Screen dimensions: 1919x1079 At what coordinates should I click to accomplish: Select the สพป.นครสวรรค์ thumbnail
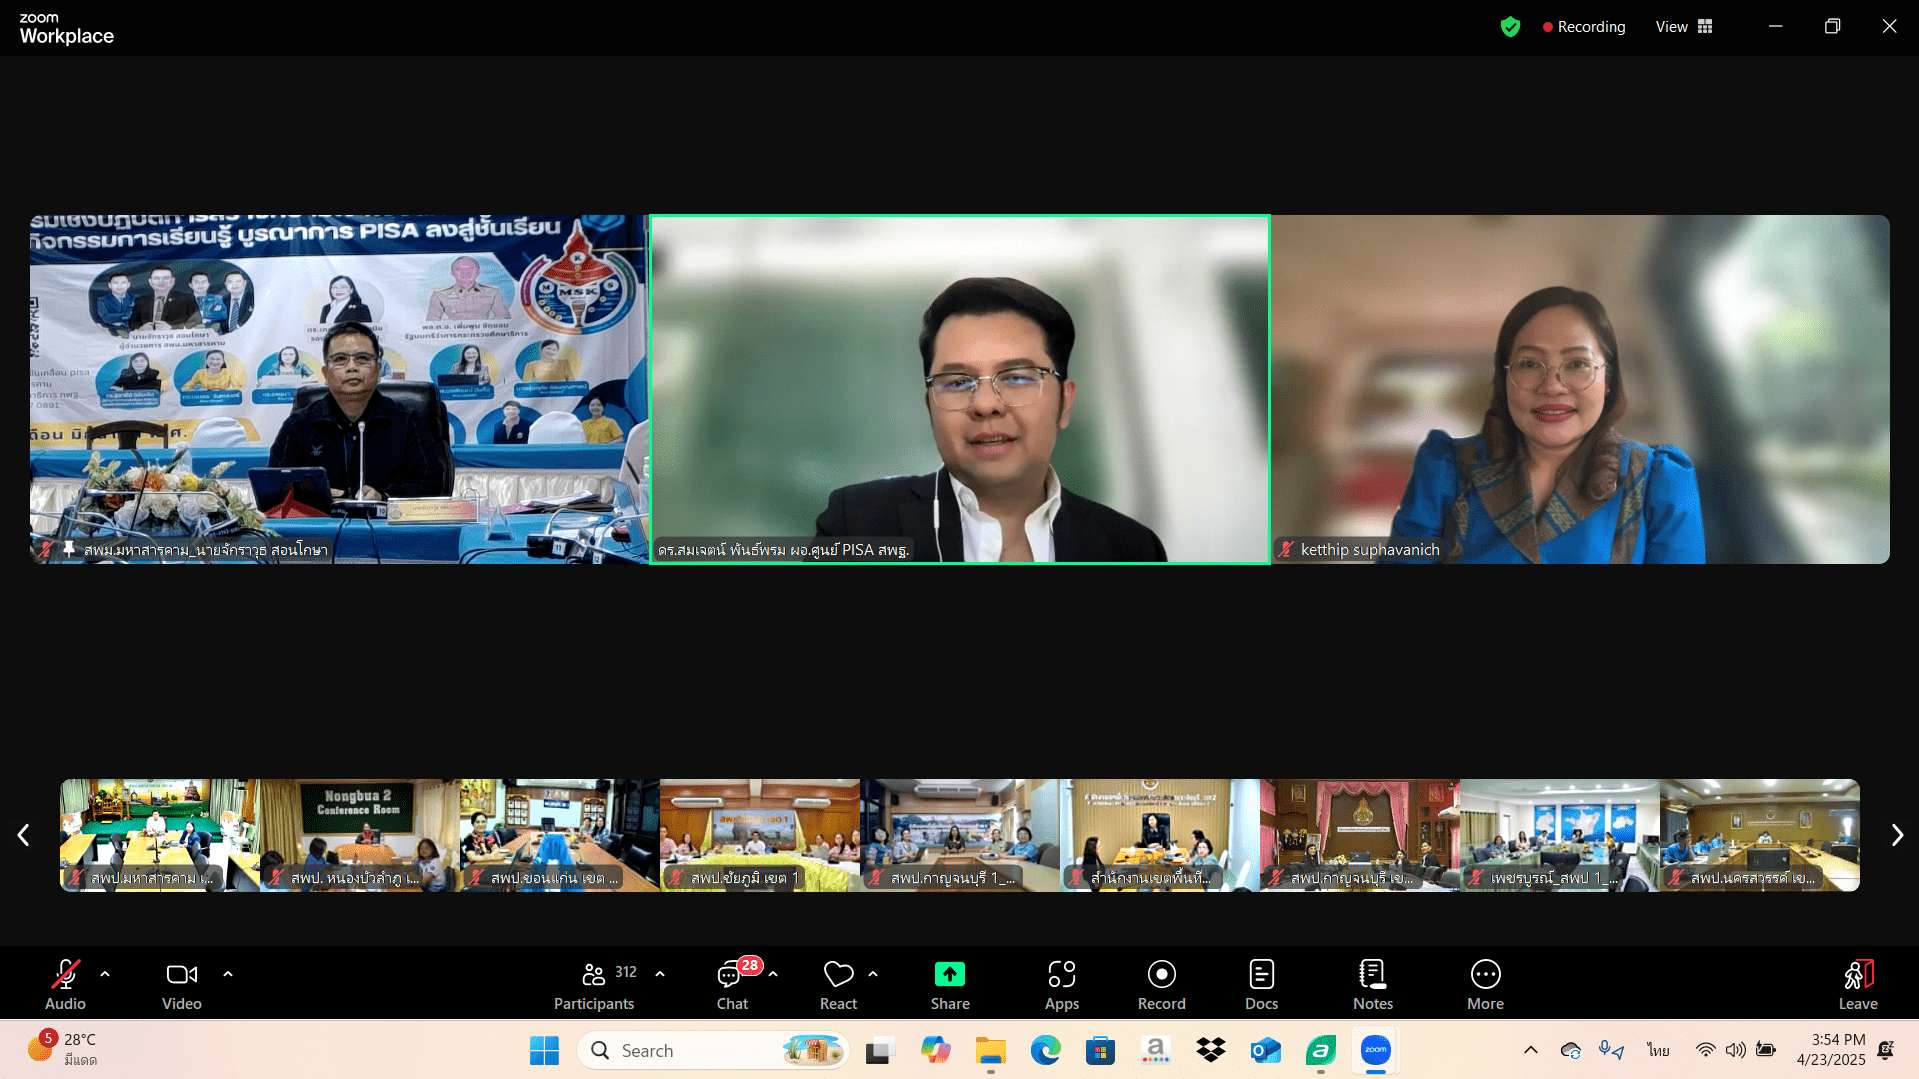click(x=1760, y=835)
